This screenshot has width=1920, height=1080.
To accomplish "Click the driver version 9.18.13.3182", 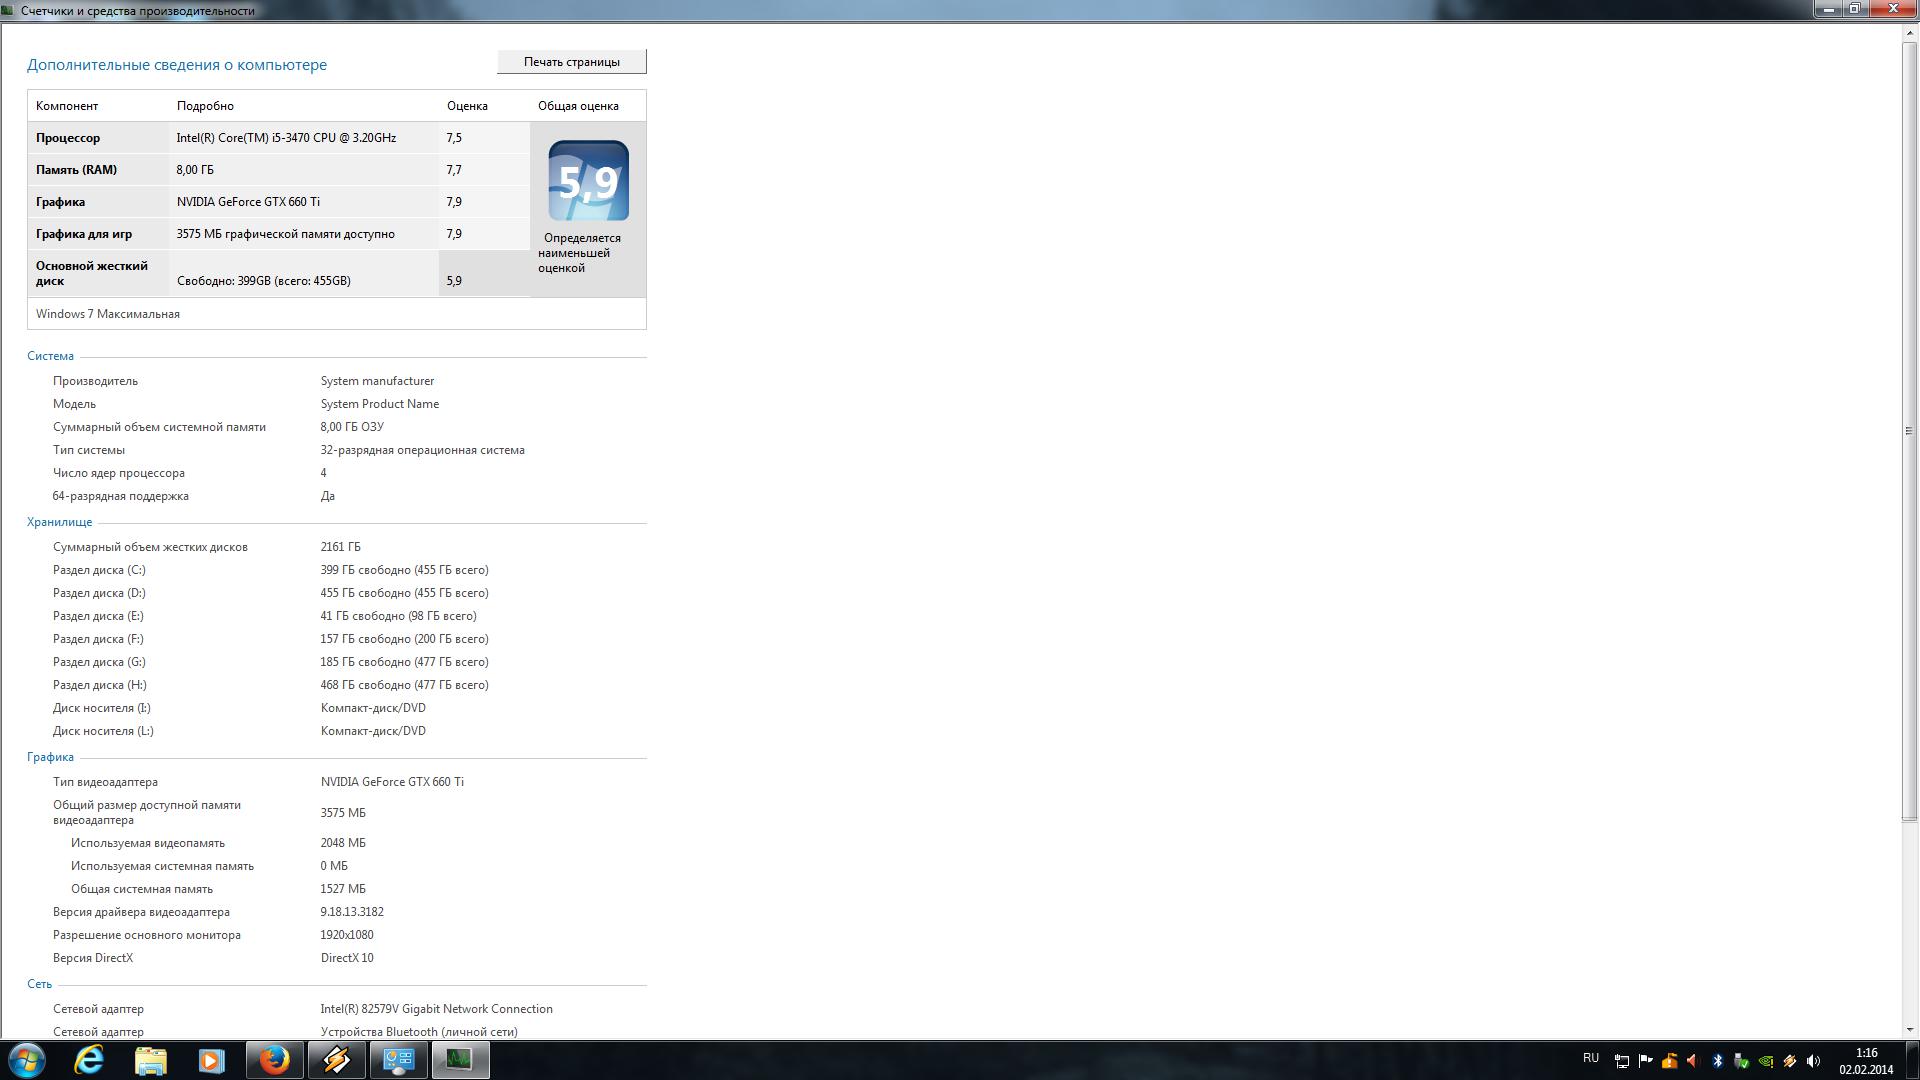I will 352,912.
